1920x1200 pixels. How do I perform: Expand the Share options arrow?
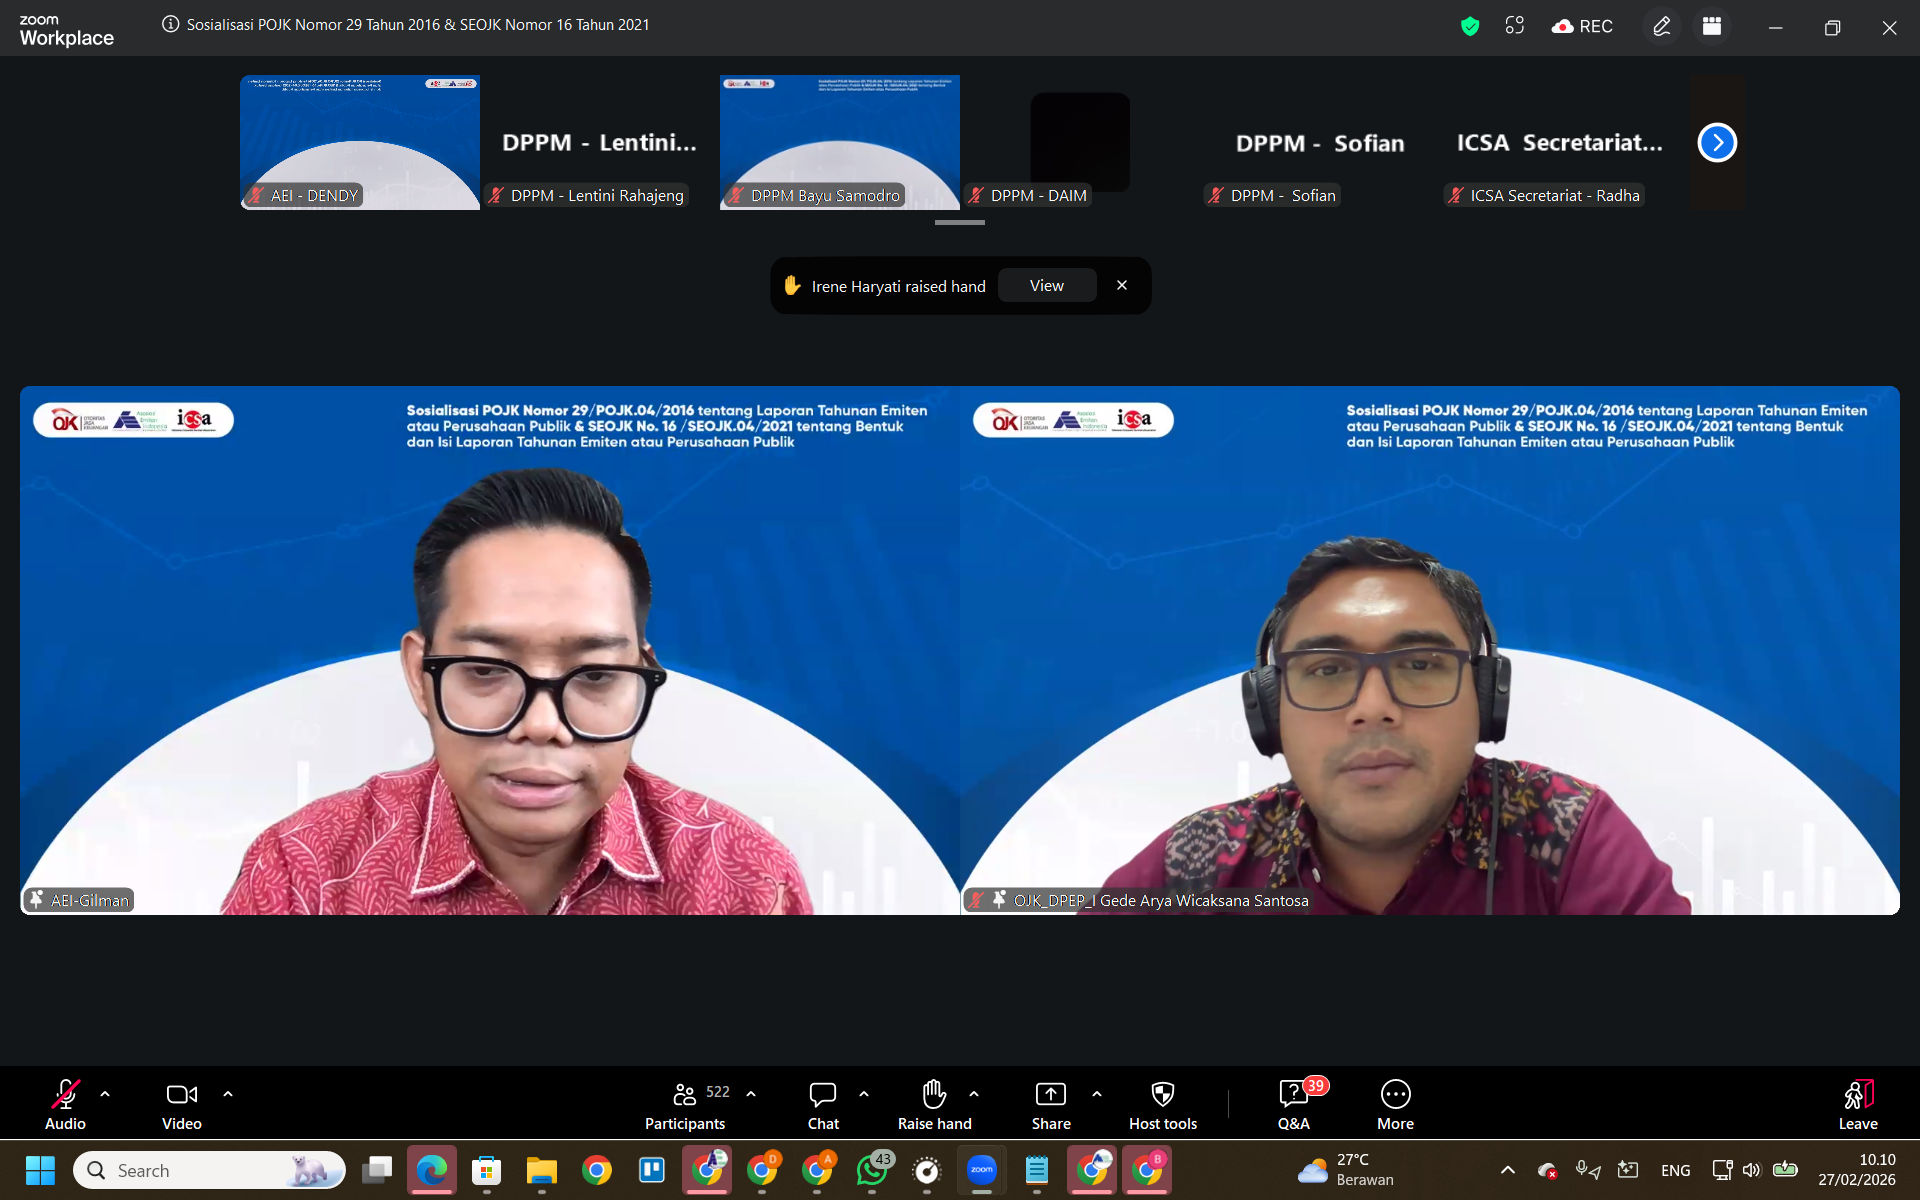pyautogui.click(x=1097, y=1094)
